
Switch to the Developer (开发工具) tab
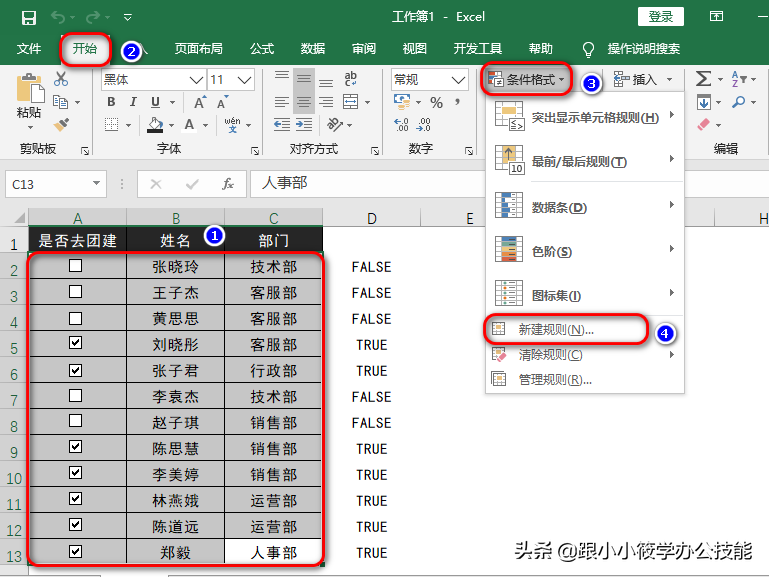tap(478, 49)
